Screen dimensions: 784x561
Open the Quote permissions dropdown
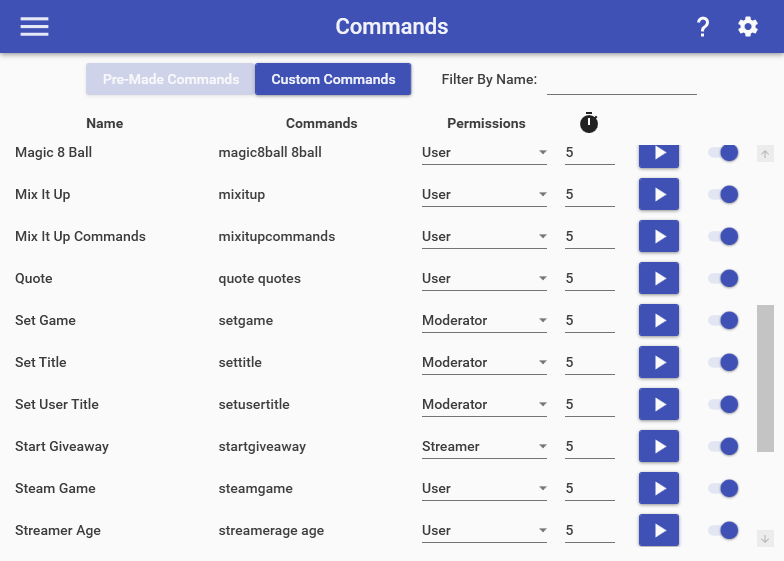[484, 278]
